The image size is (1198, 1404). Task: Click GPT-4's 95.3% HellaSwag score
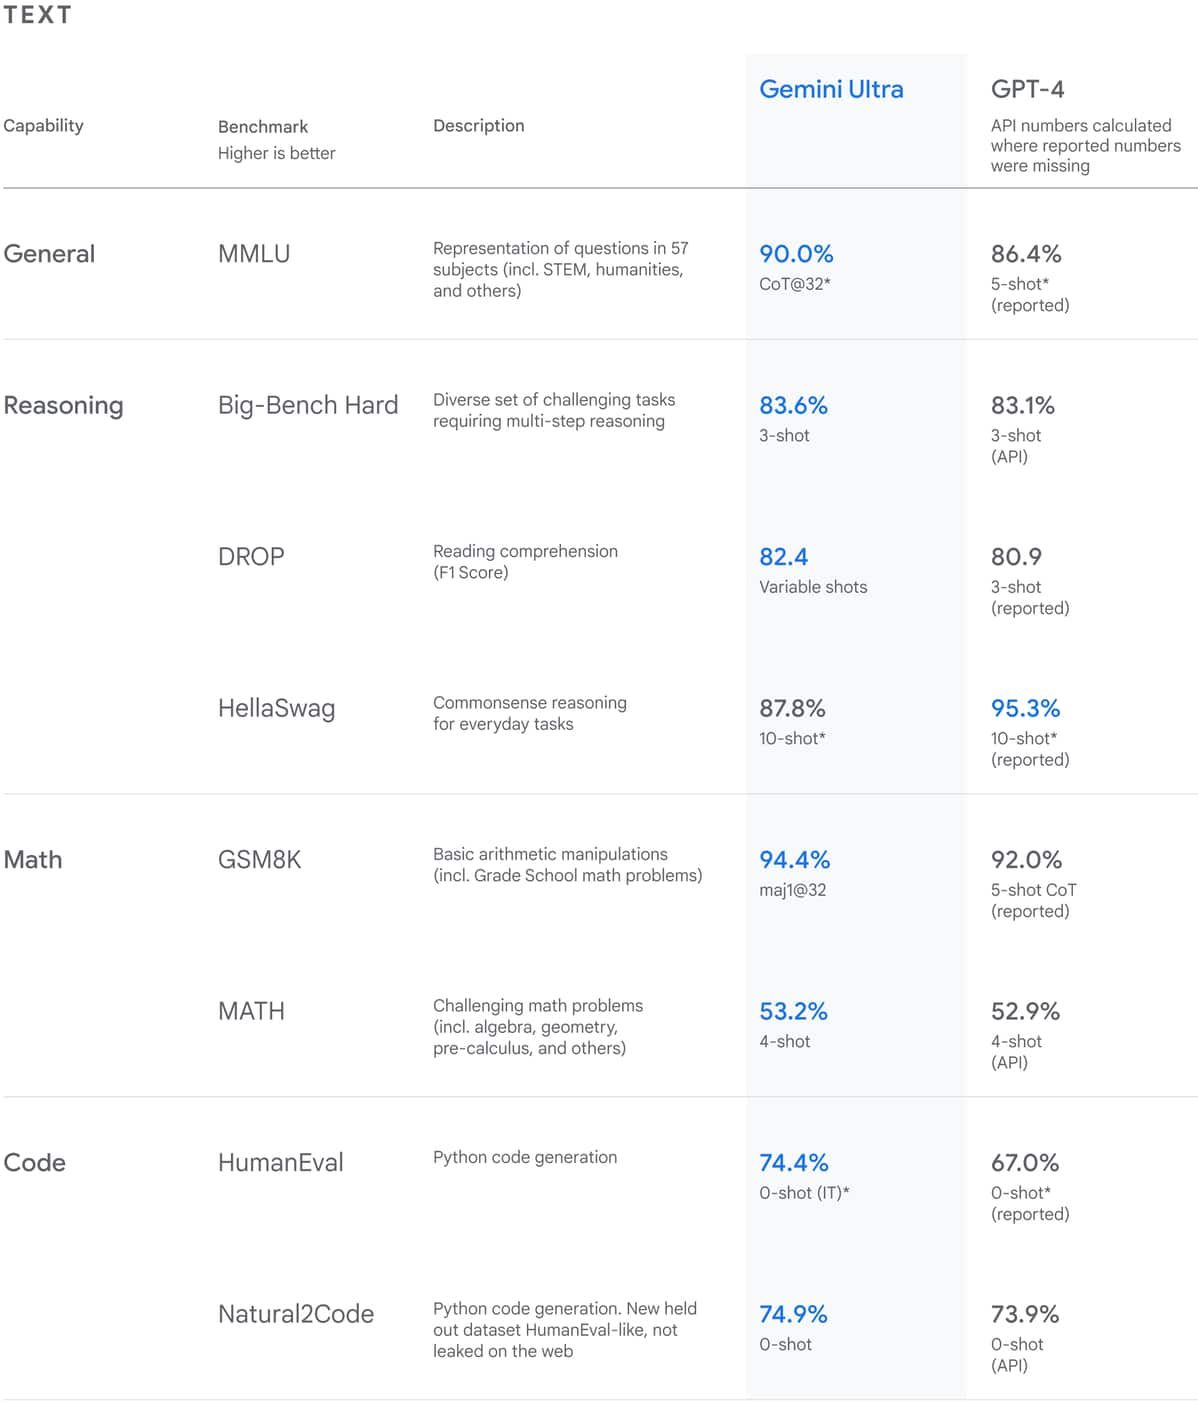1025,708
